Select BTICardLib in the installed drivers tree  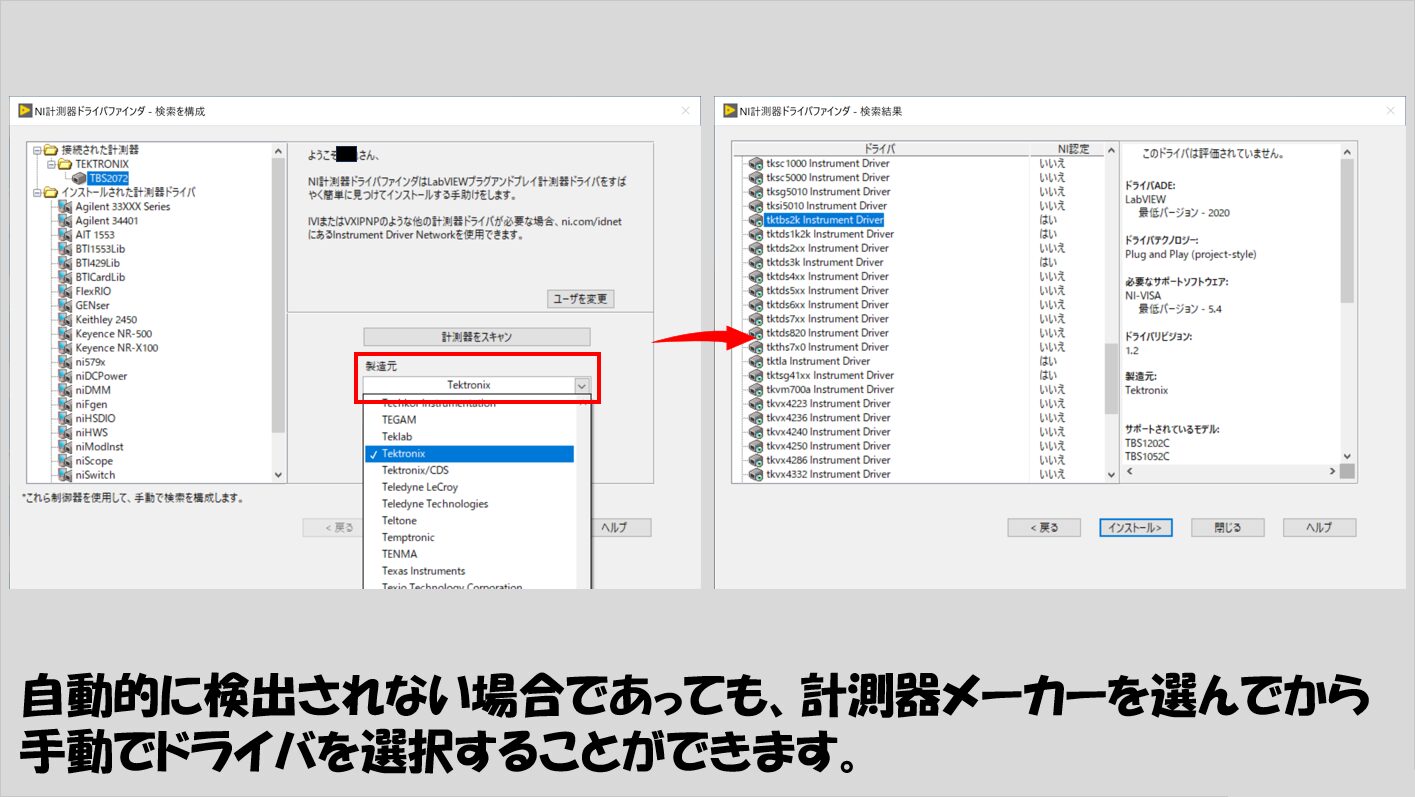pyautogui.click(x=100, y=277)
